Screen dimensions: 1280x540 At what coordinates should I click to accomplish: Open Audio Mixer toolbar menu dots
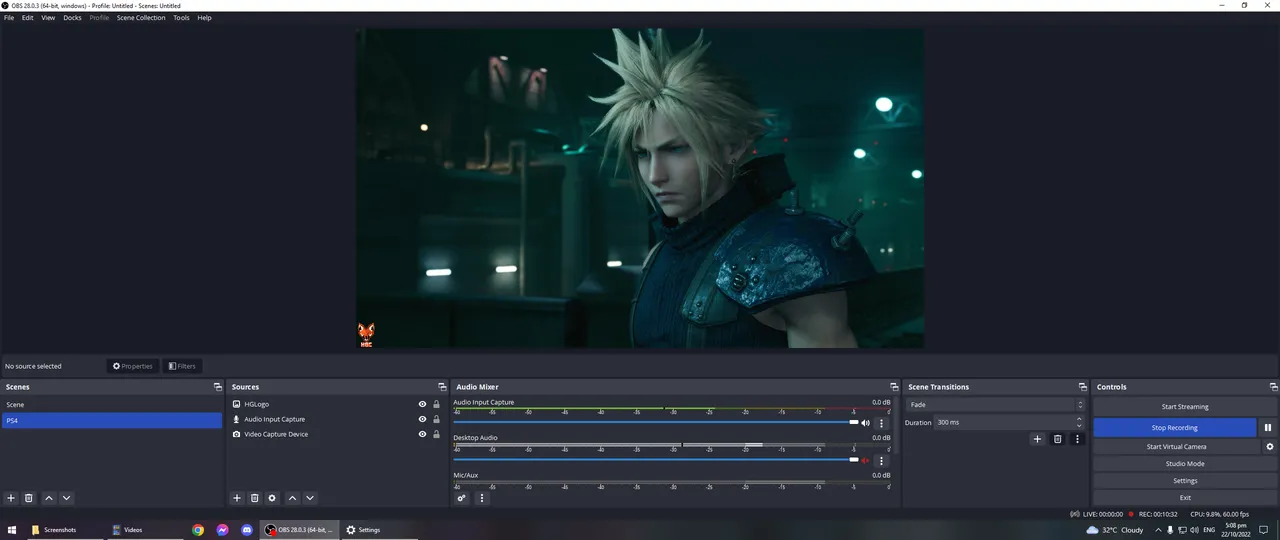click(x=481, y=498)
